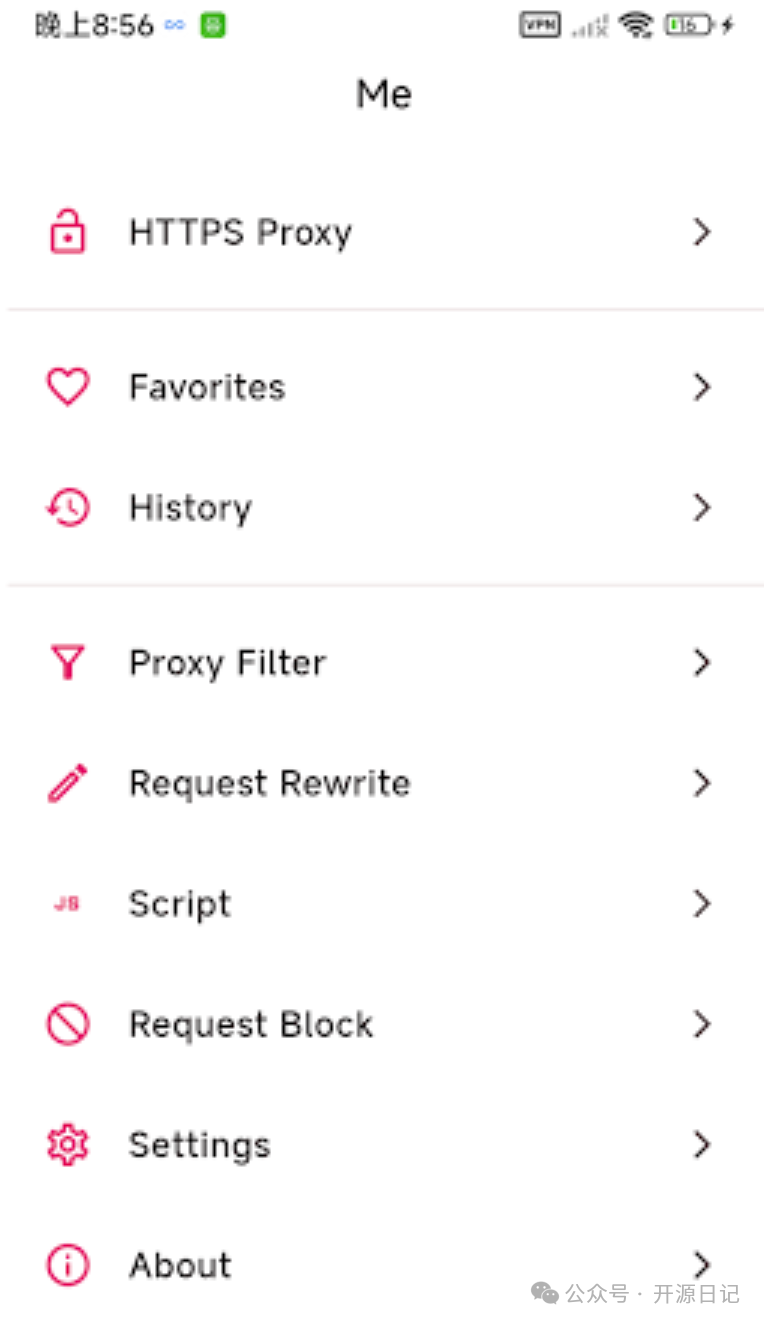
Task: Expand HTTPS Proxy using its chevron
Action: 702,232
